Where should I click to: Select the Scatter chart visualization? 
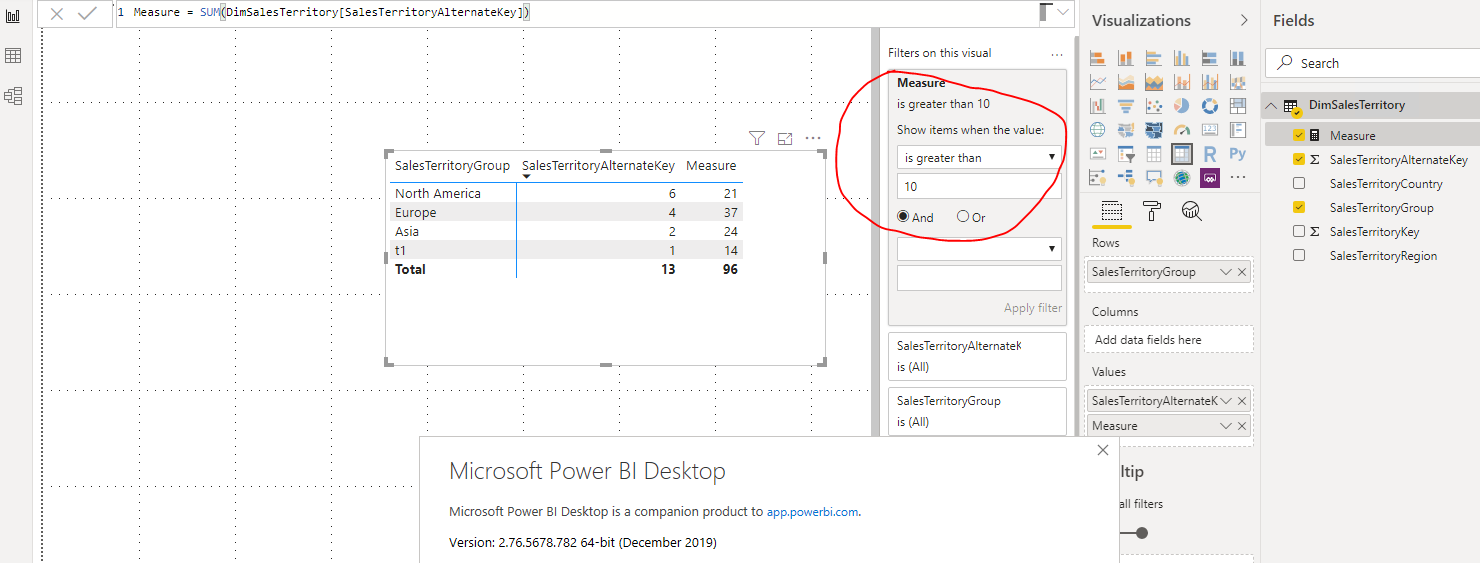[1154, 106]
